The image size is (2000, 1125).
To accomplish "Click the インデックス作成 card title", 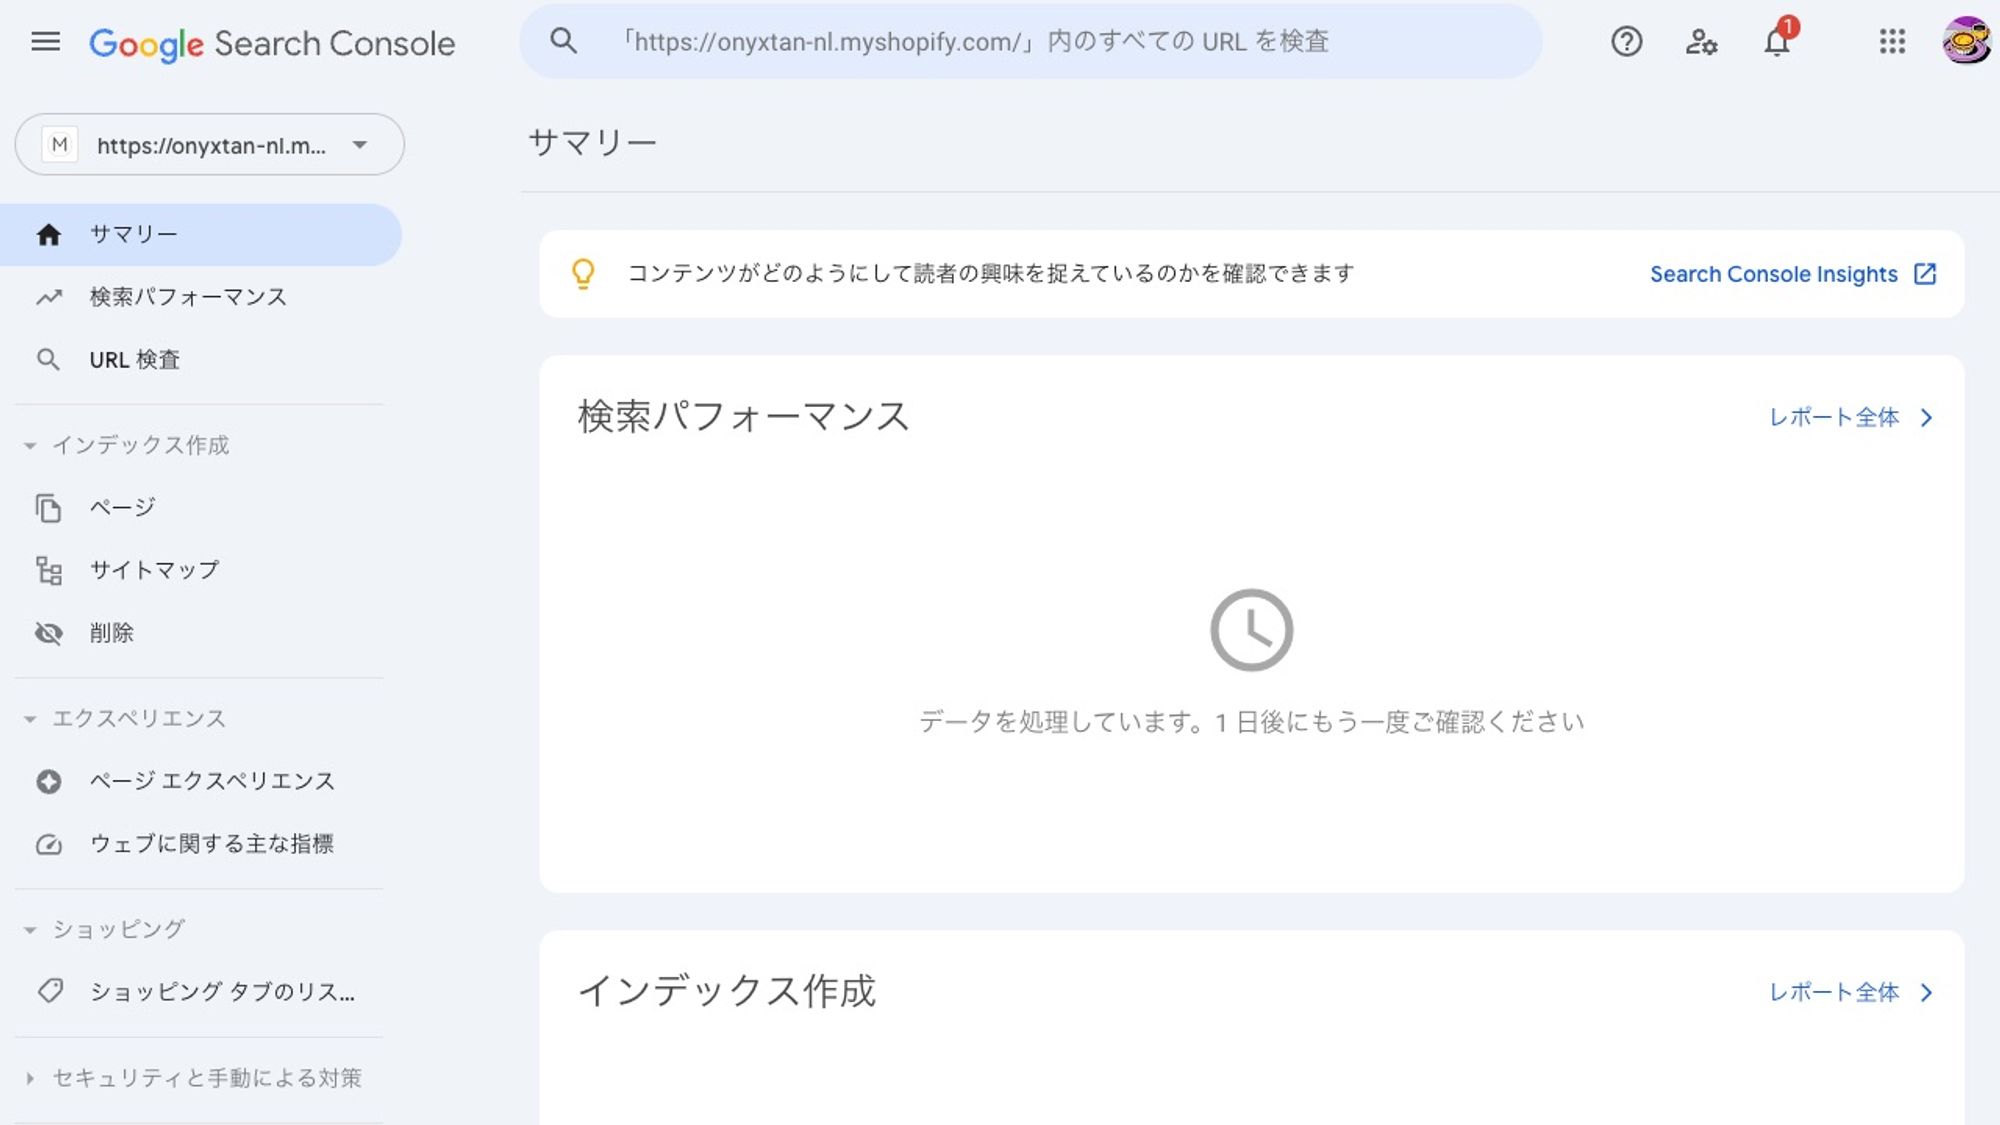I will coord(727,991).
